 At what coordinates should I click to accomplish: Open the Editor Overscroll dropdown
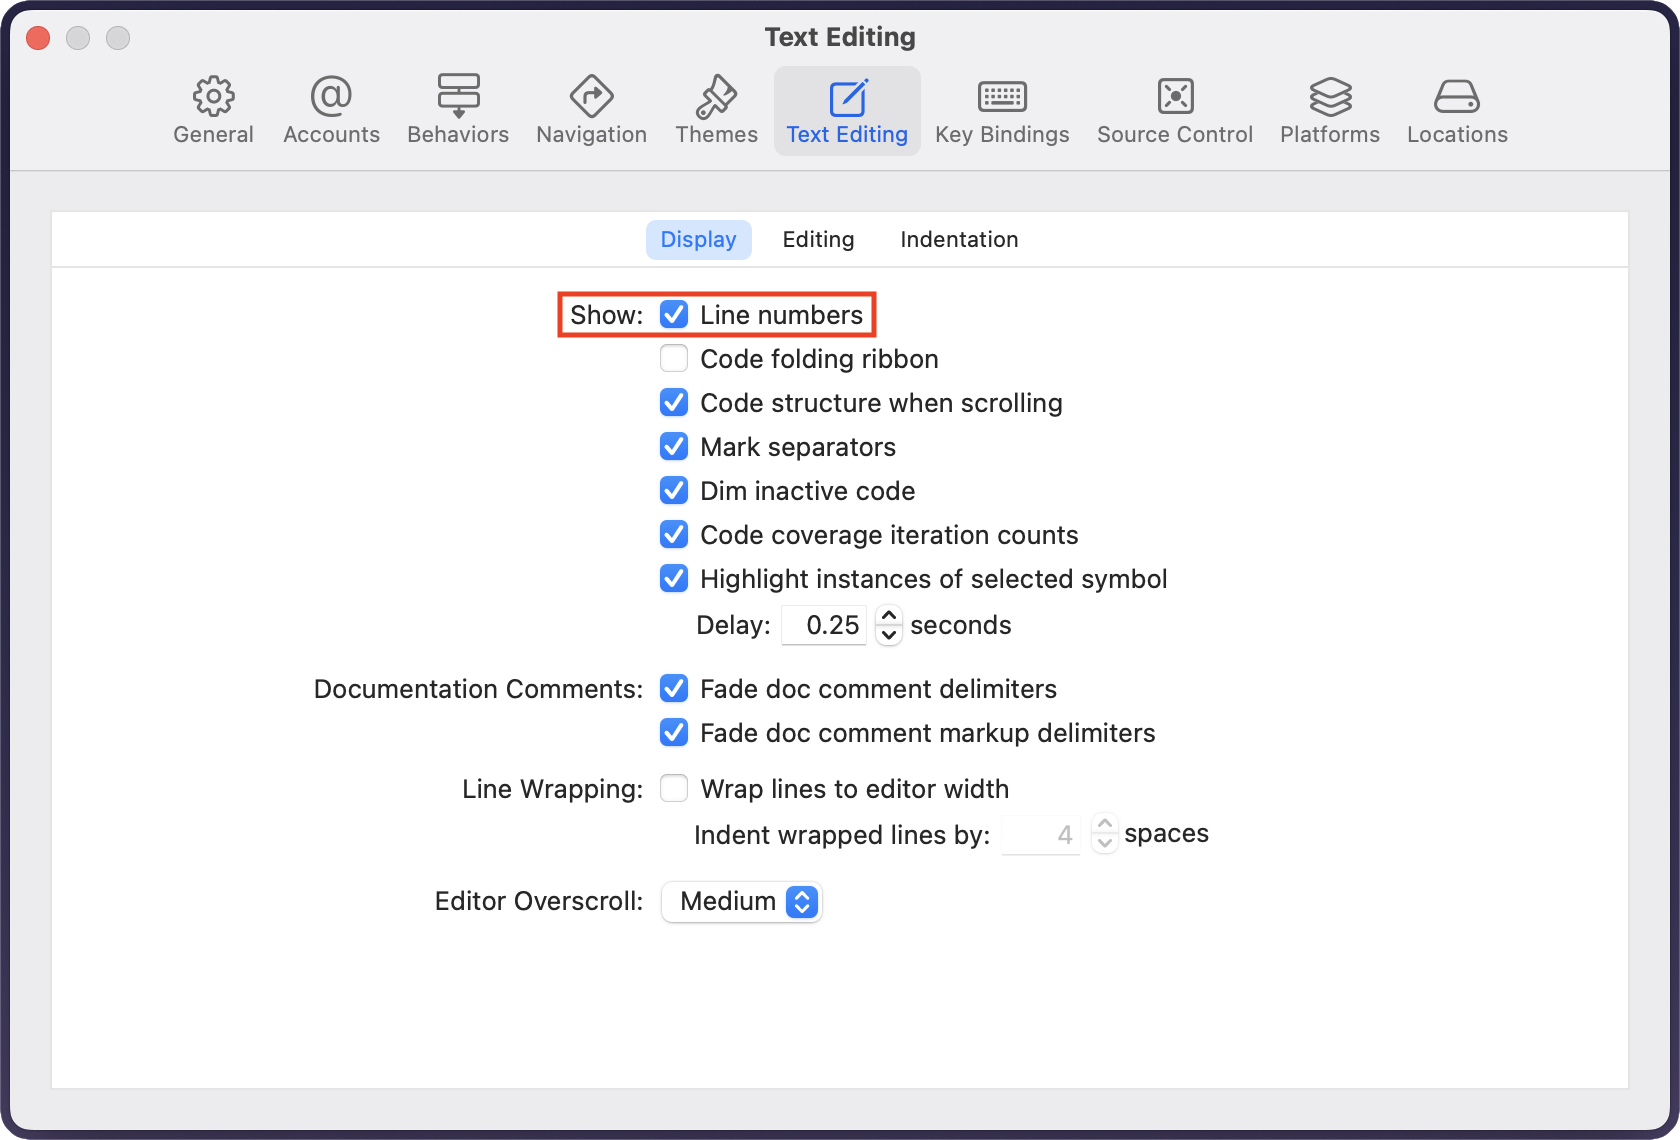(x=741, y=901)
